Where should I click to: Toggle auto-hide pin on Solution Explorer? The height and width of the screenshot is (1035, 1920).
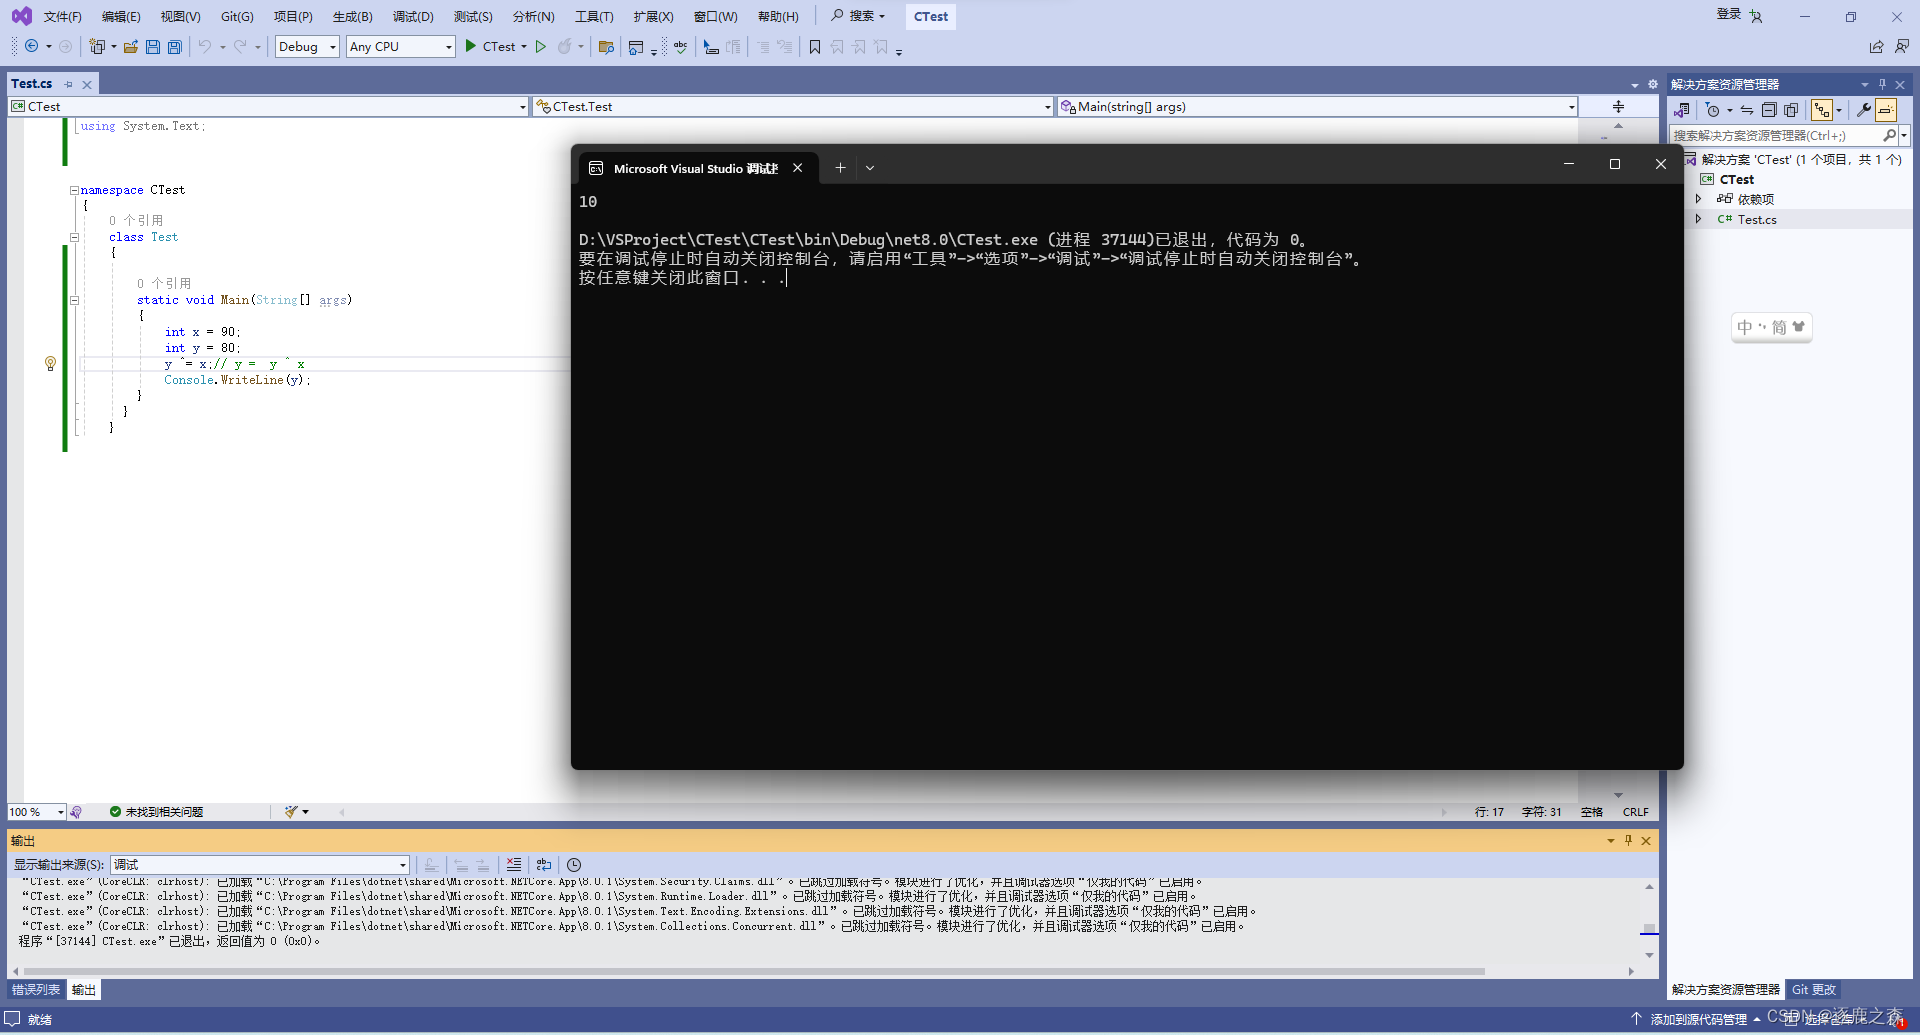(1882, 84)
